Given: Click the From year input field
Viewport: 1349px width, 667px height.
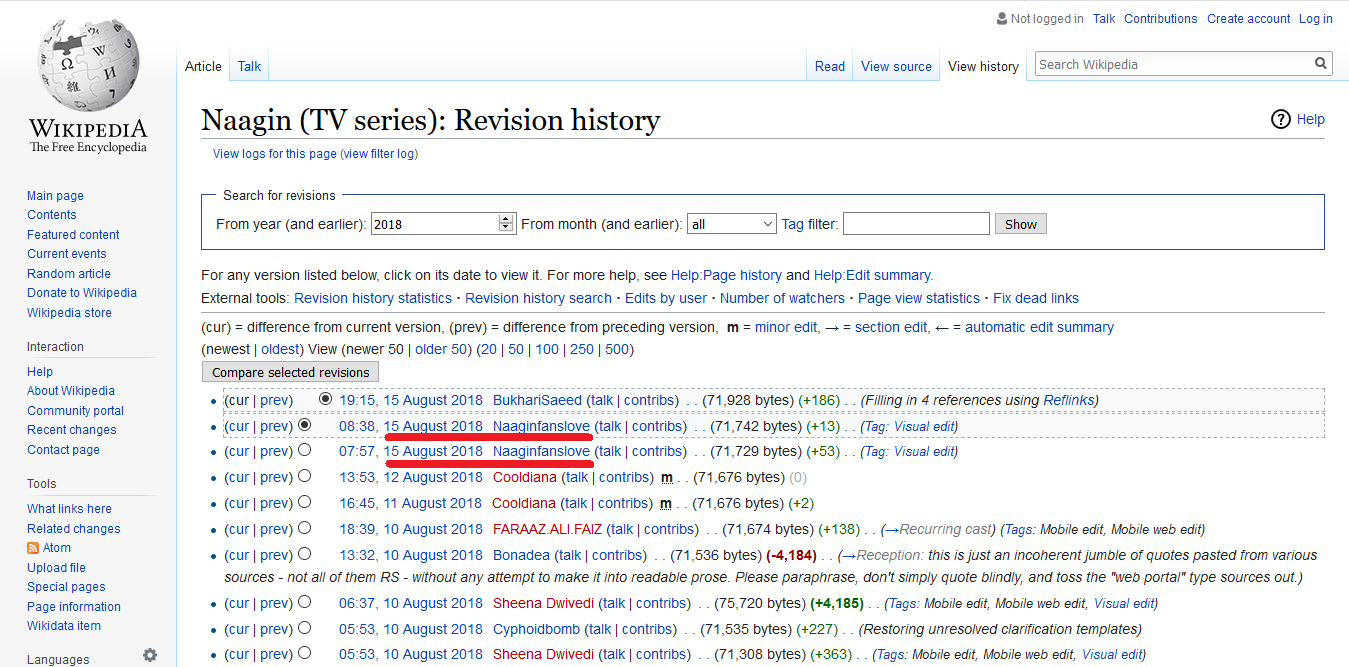Looking at the screenshot, I should coord(435,224).
